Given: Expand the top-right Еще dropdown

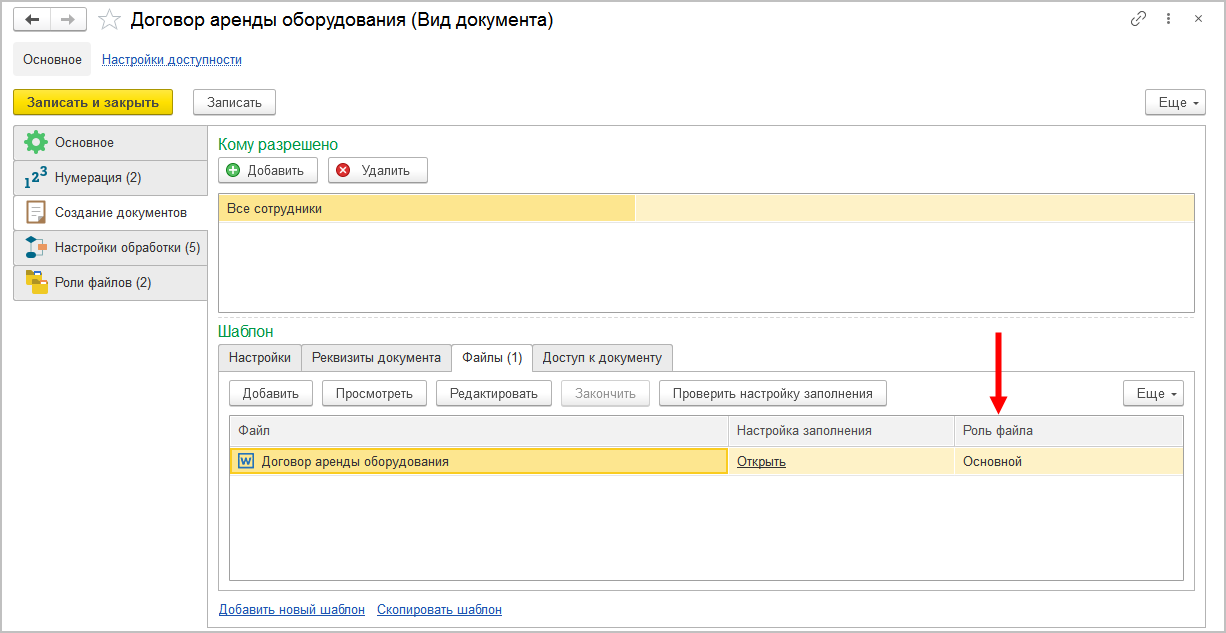Looking at the screenshot, I should [x=1174, y=102].
